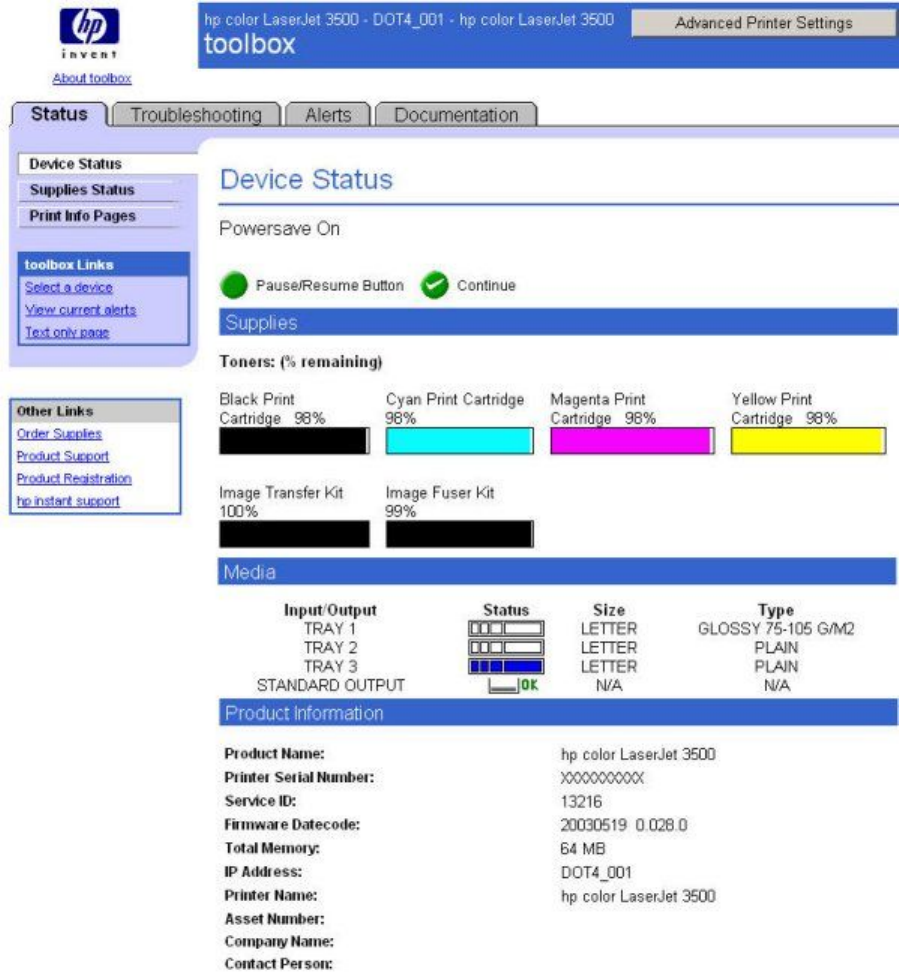This screenshot has height=973, width=899.
Task: Click the Magenta Print Cartridge level bar
Action: pos(632,441)
